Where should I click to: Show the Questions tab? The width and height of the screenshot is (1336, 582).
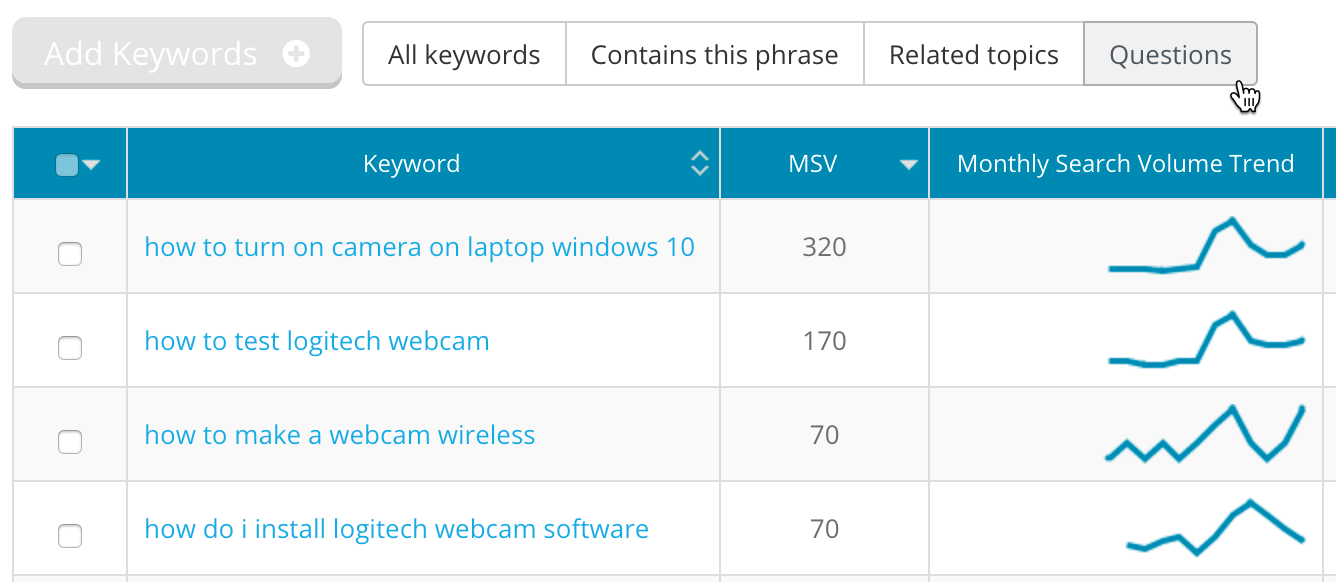coord(1170,55)
